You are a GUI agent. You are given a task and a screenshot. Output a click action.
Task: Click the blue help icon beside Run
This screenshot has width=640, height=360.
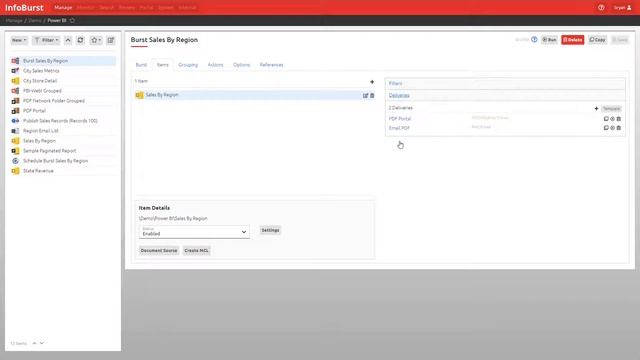coord(534,40)
